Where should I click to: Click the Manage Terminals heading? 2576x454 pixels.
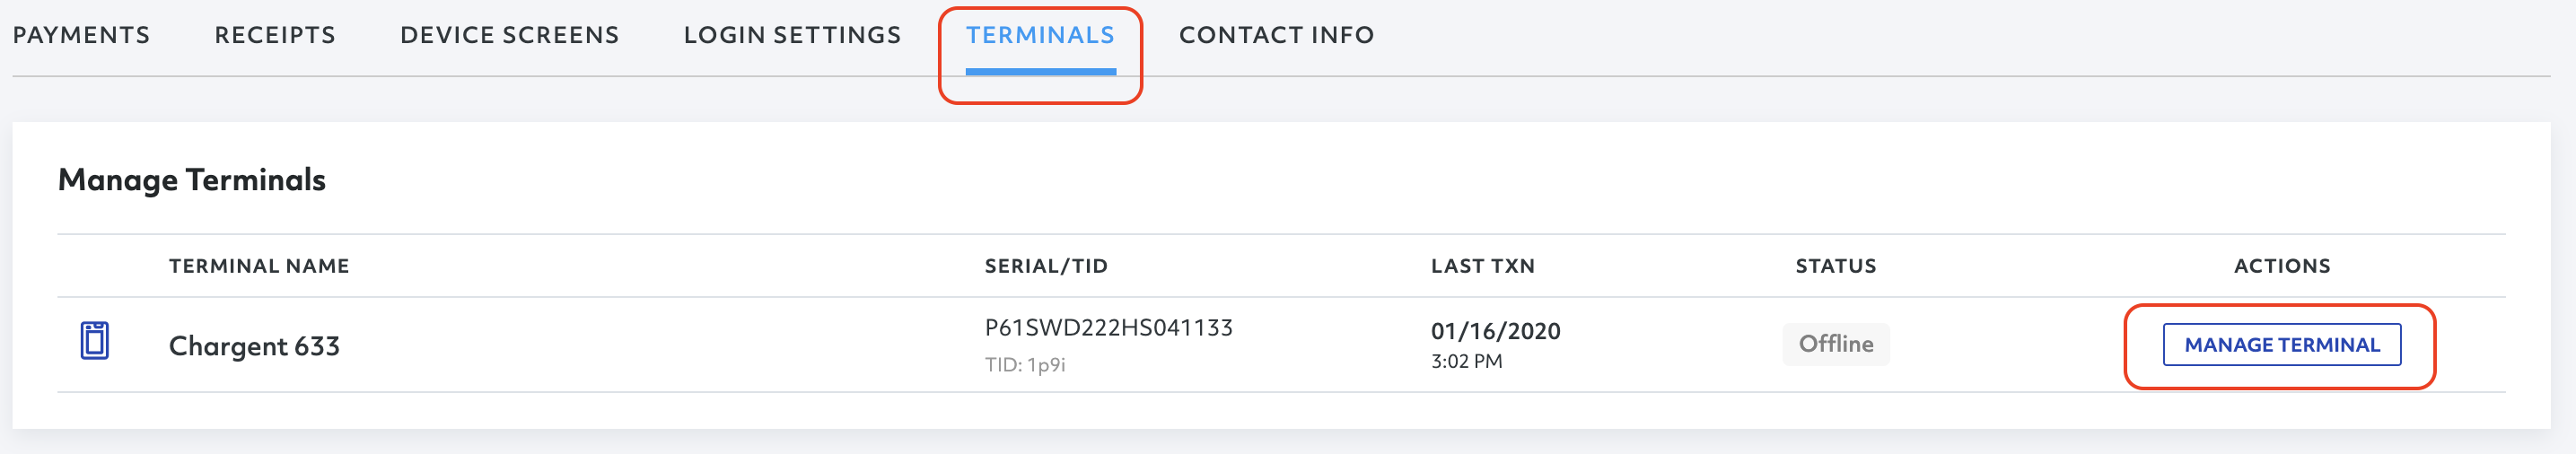(192, 180)
